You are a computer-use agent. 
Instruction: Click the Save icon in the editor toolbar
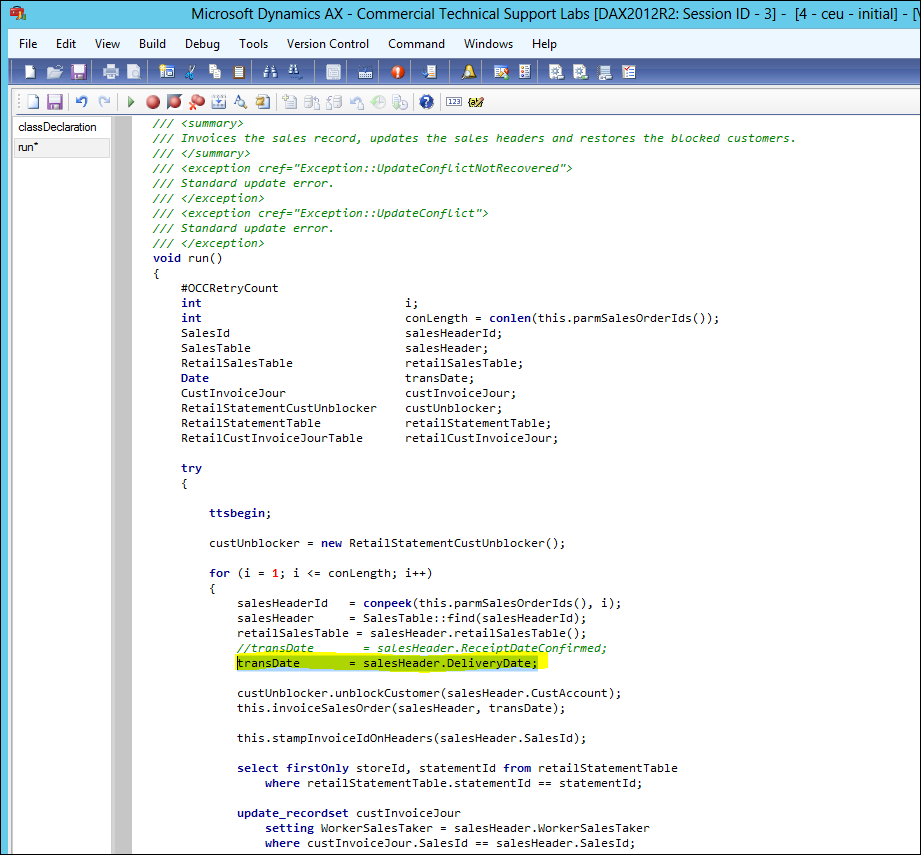click(56, 101)
